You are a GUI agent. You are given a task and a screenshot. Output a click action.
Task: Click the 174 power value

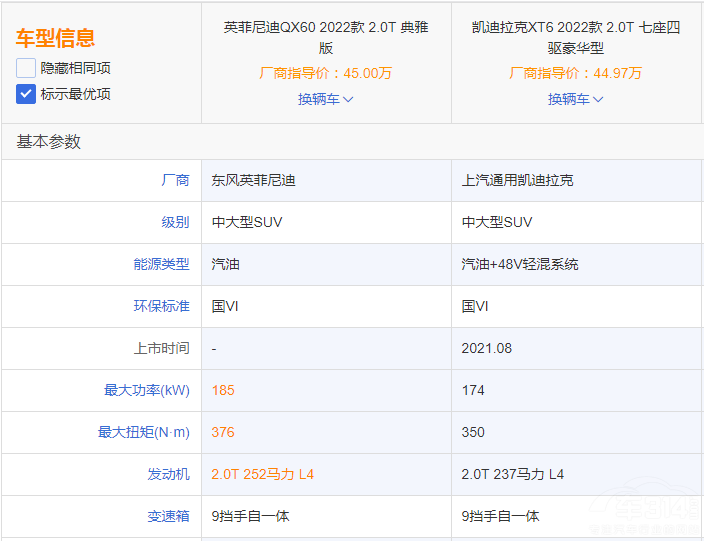pyautogui.click(x=473, y=390)
